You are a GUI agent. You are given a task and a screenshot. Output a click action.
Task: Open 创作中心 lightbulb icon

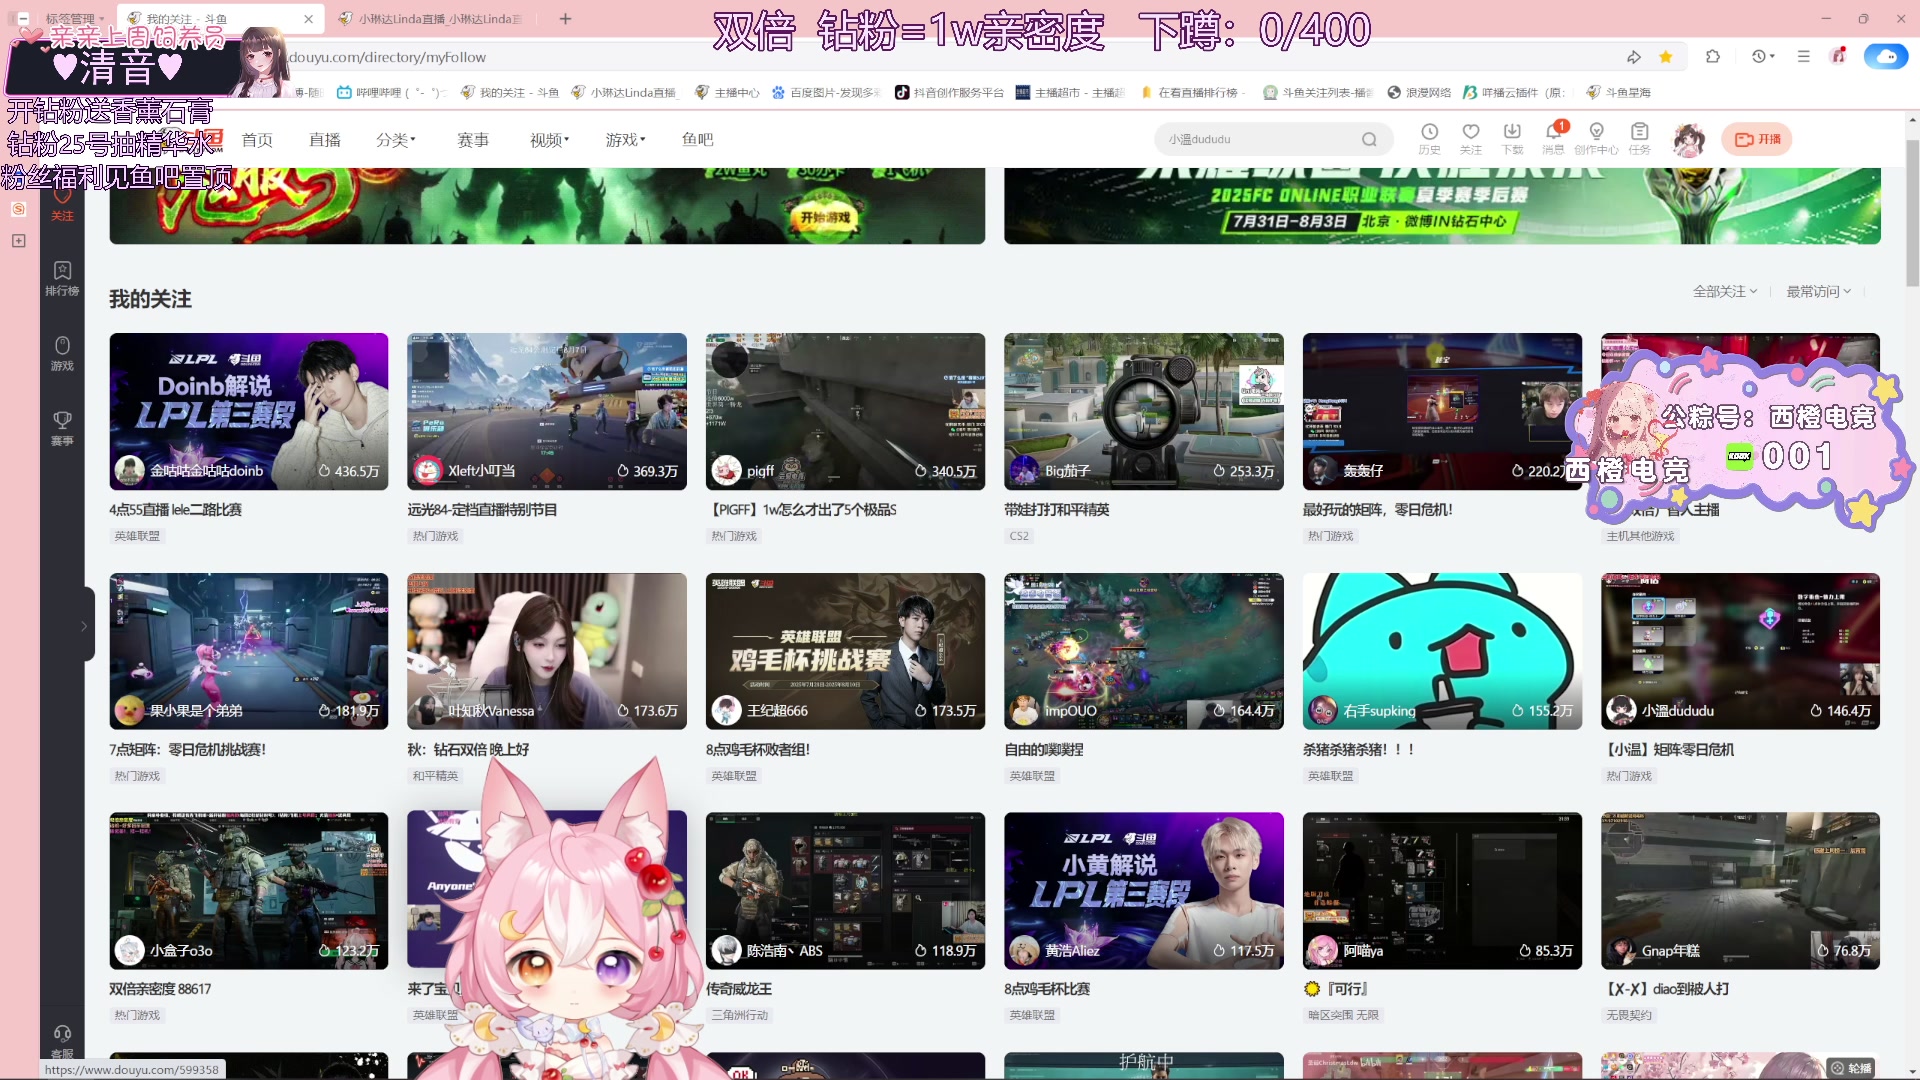[1596, 138]
